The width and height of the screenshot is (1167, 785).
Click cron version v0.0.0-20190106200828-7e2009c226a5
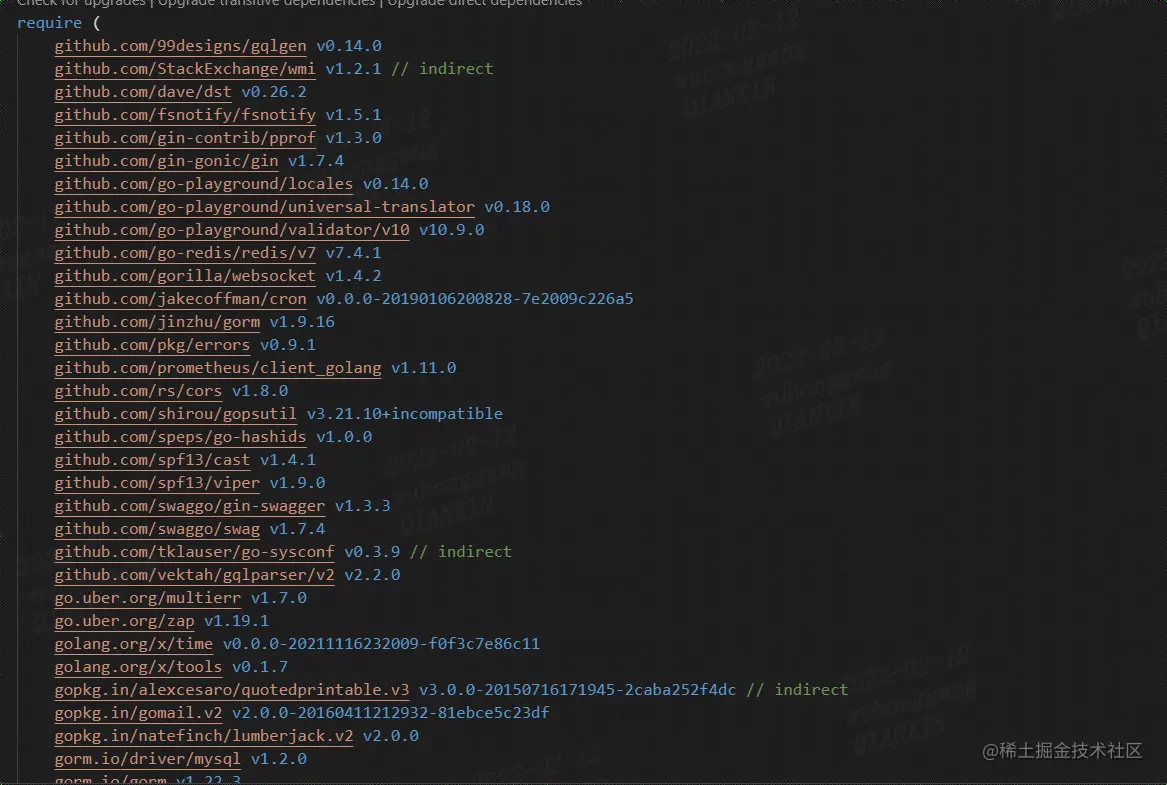point(475,300)
